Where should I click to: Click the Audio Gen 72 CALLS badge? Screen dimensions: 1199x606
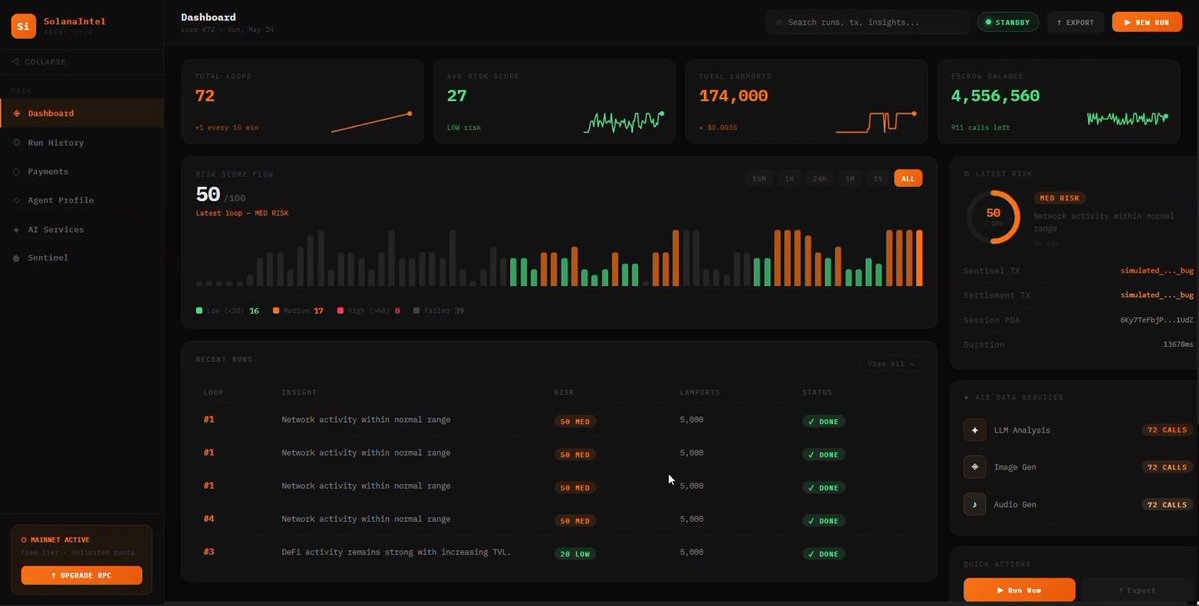1167,504
